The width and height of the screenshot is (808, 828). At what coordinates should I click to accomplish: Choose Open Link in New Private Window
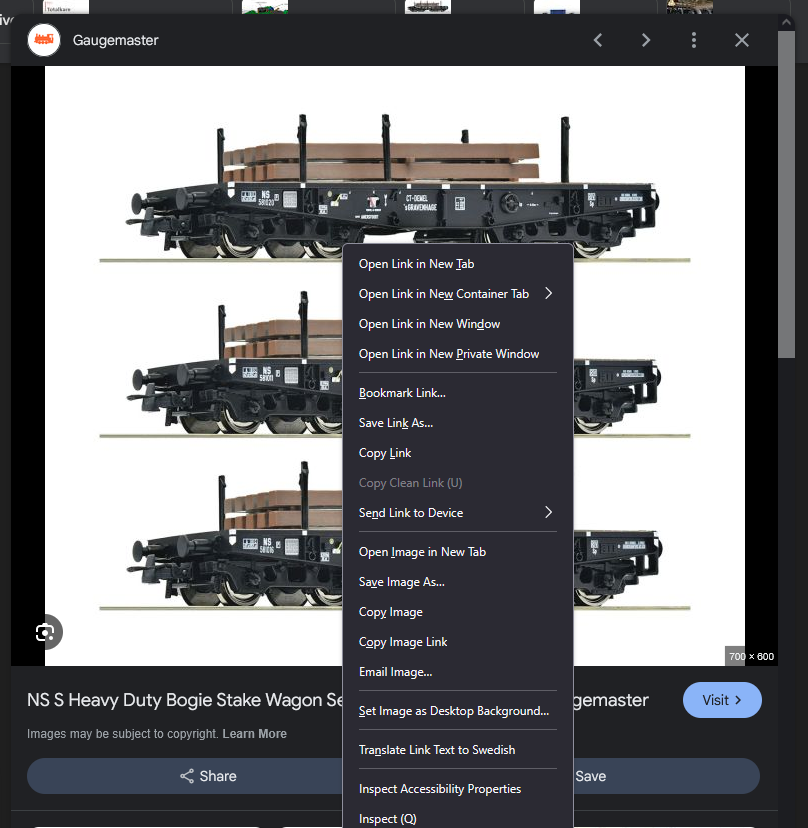[x=448, y=354]
